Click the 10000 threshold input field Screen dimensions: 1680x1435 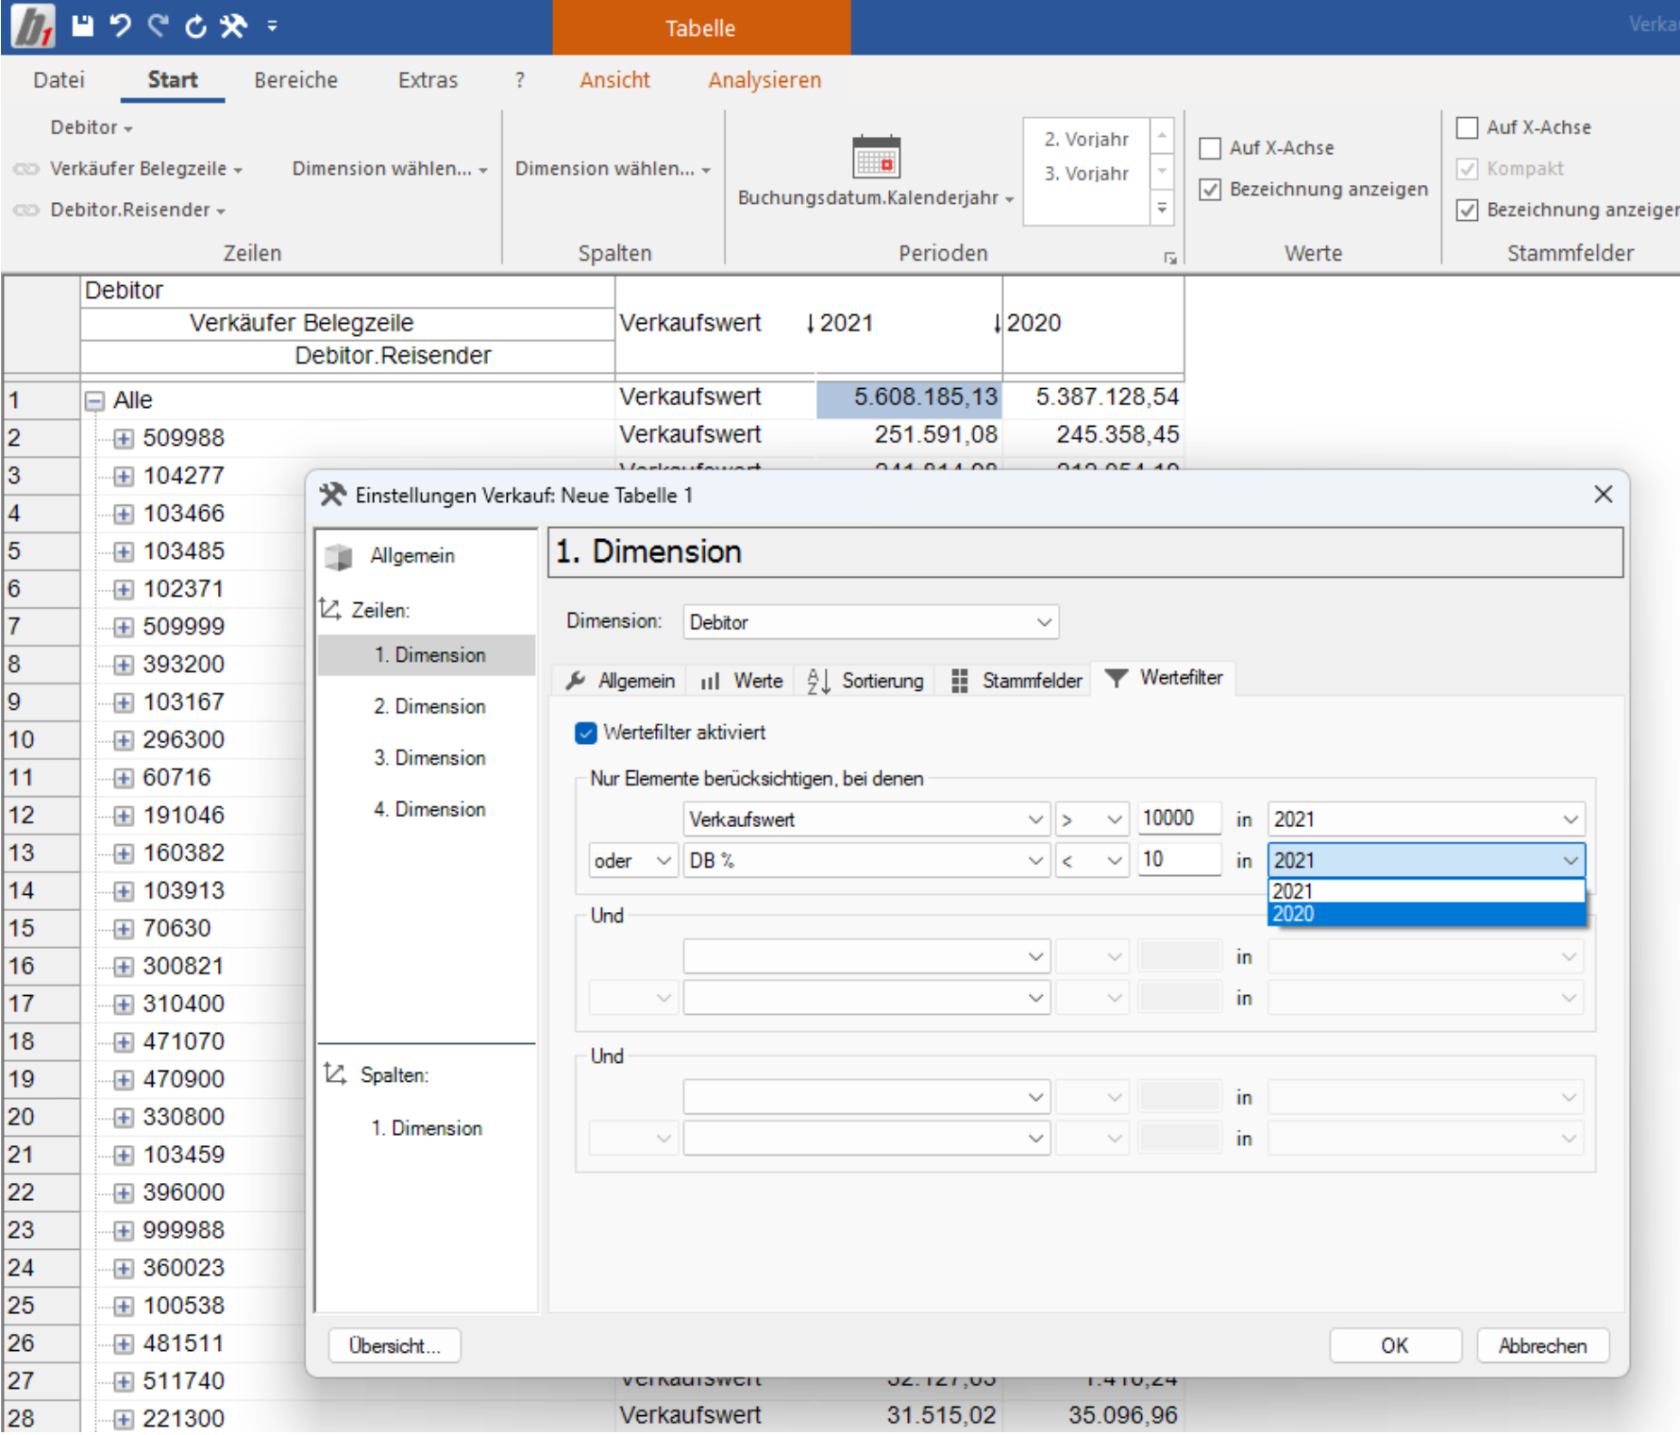pos(1179,818)
